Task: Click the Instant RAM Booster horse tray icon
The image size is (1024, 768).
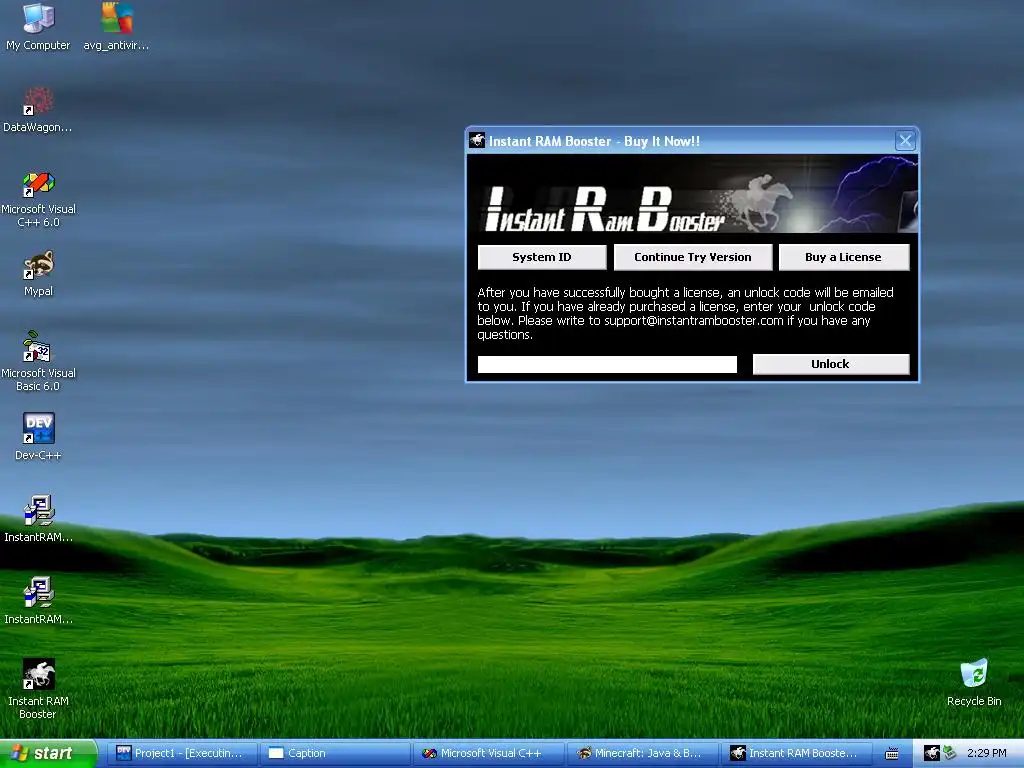Action: [x=932, y=753]
